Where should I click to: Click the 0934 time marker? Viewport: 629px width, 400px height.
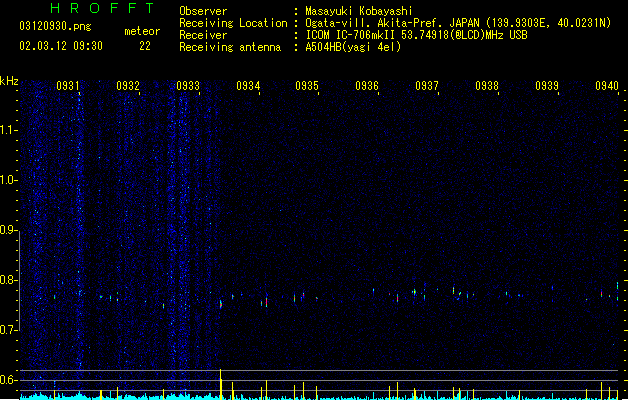tap(248, 86)
